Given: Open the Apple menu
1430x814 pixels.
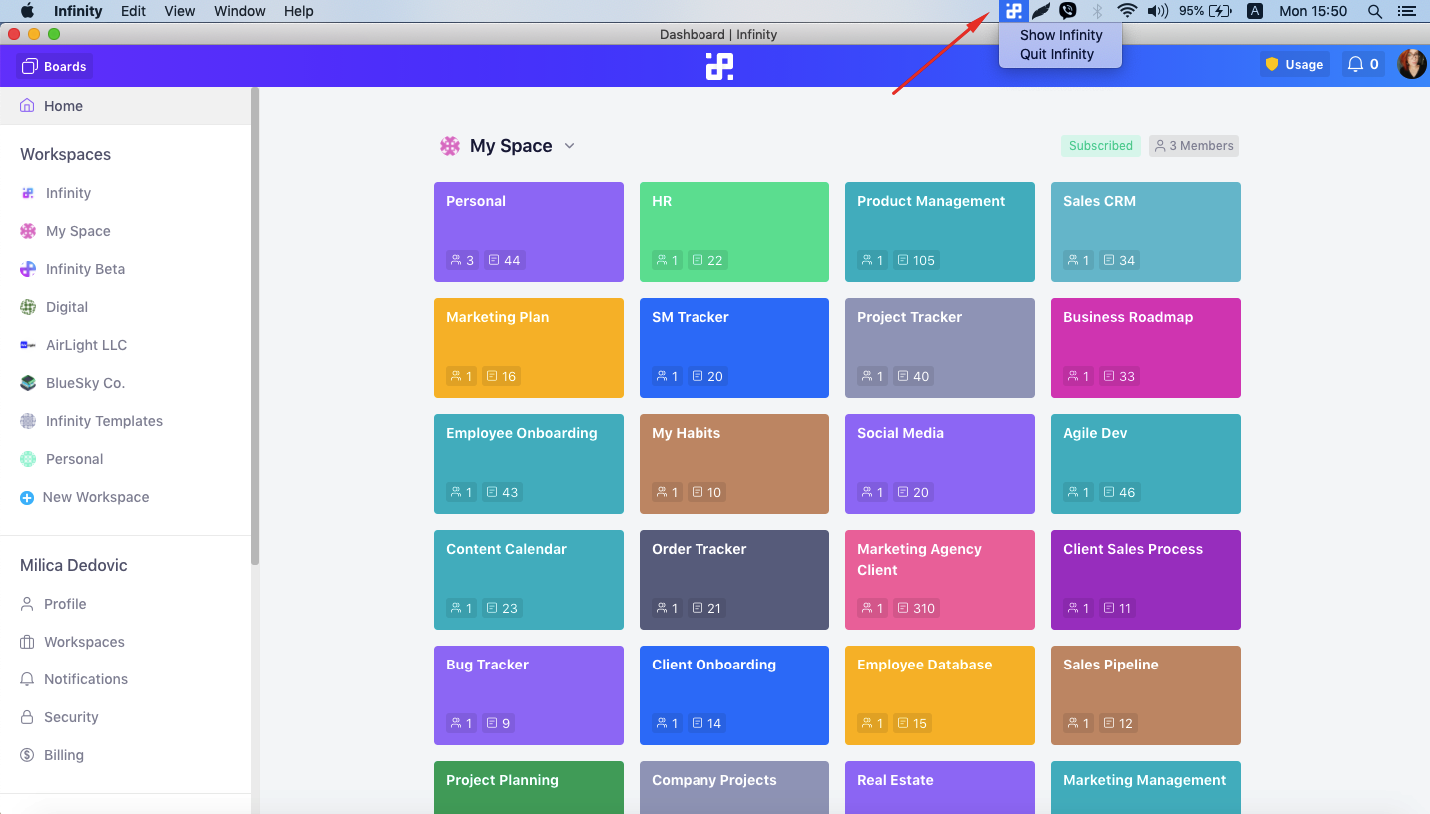Looking at the screenshot, I should (27, 11).
